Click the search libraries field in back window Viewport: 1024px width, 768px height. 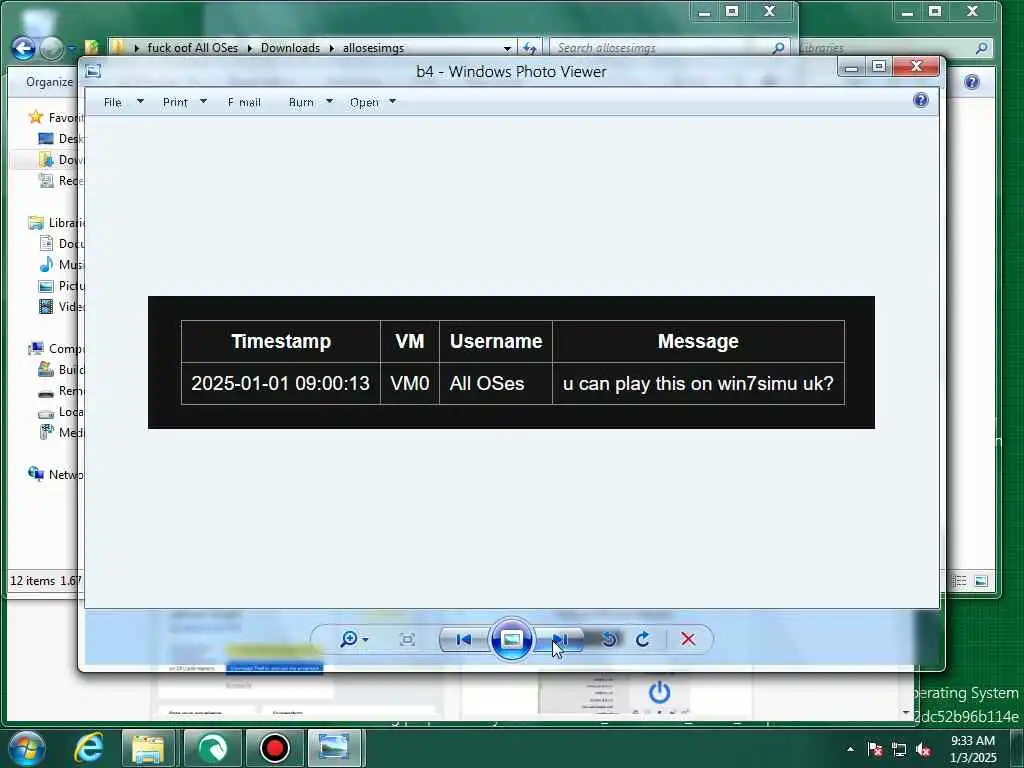tap(895, 48)
